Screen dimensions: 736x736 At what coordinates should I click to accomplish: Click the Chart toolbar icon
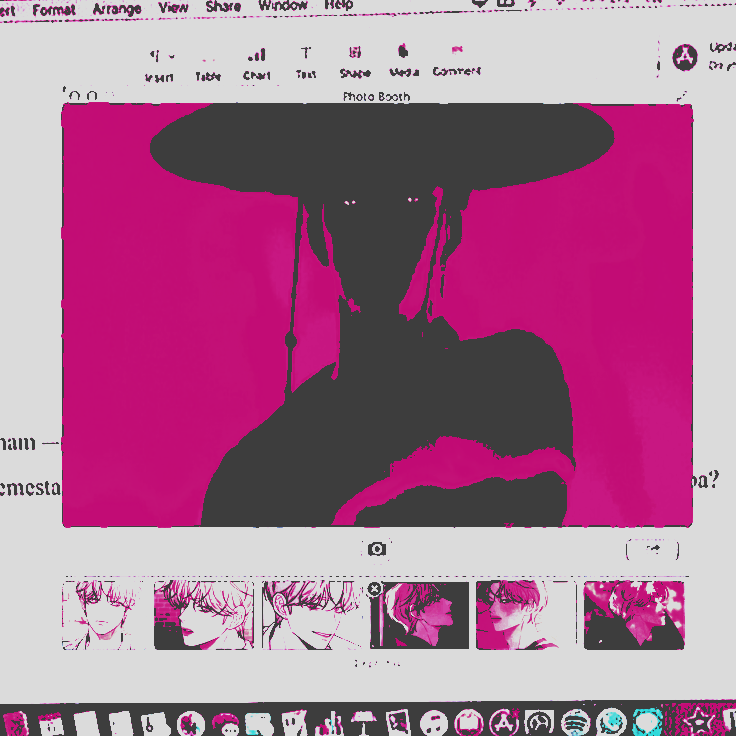click(x=257, y=63)
